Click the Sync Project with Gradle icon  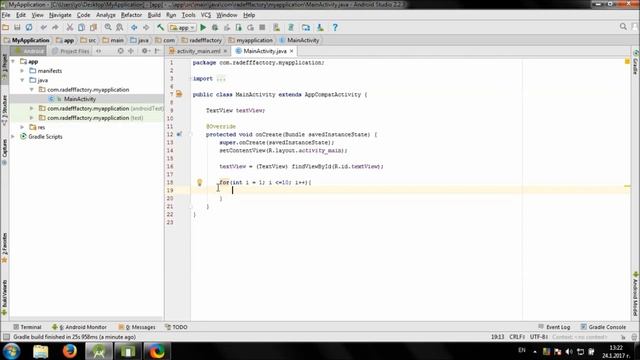[x=291, y=27]
